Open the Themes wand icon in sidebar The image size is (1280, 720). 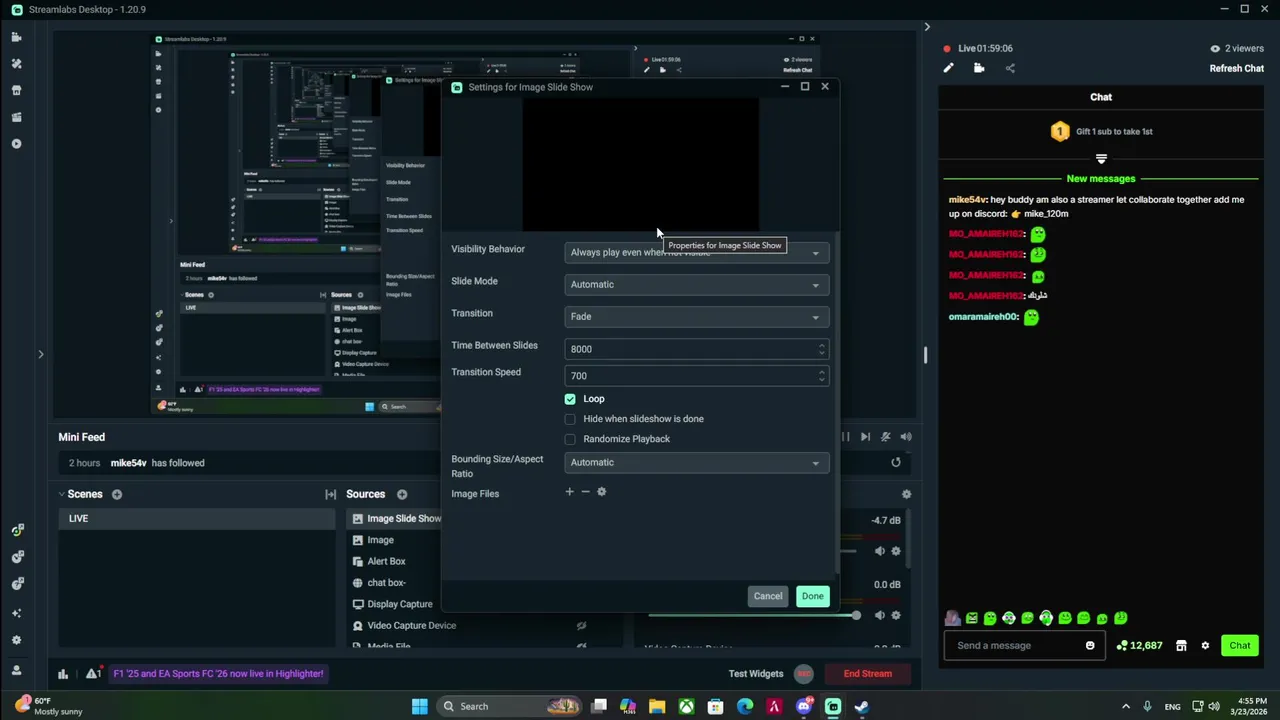(x=16, y=63)
